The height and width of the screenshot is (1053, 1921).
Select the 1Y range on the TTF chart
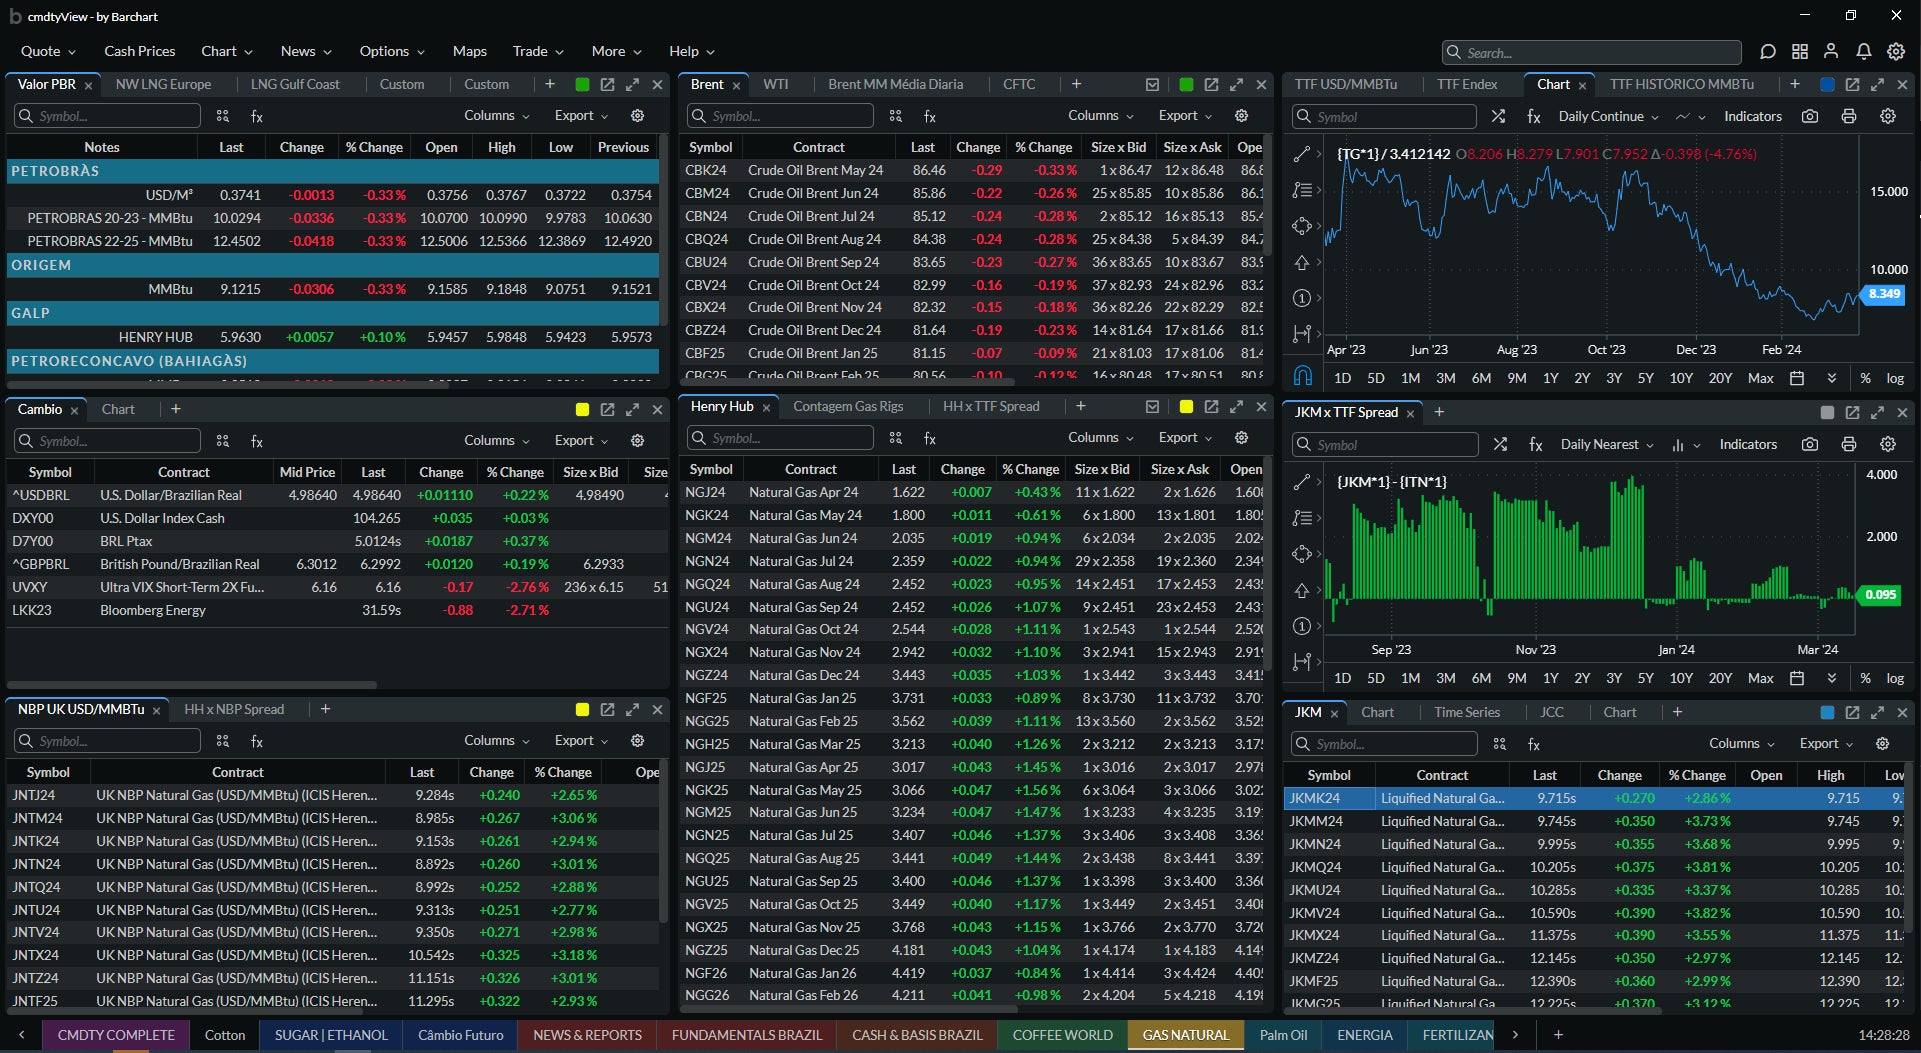tap(1550, 378)
